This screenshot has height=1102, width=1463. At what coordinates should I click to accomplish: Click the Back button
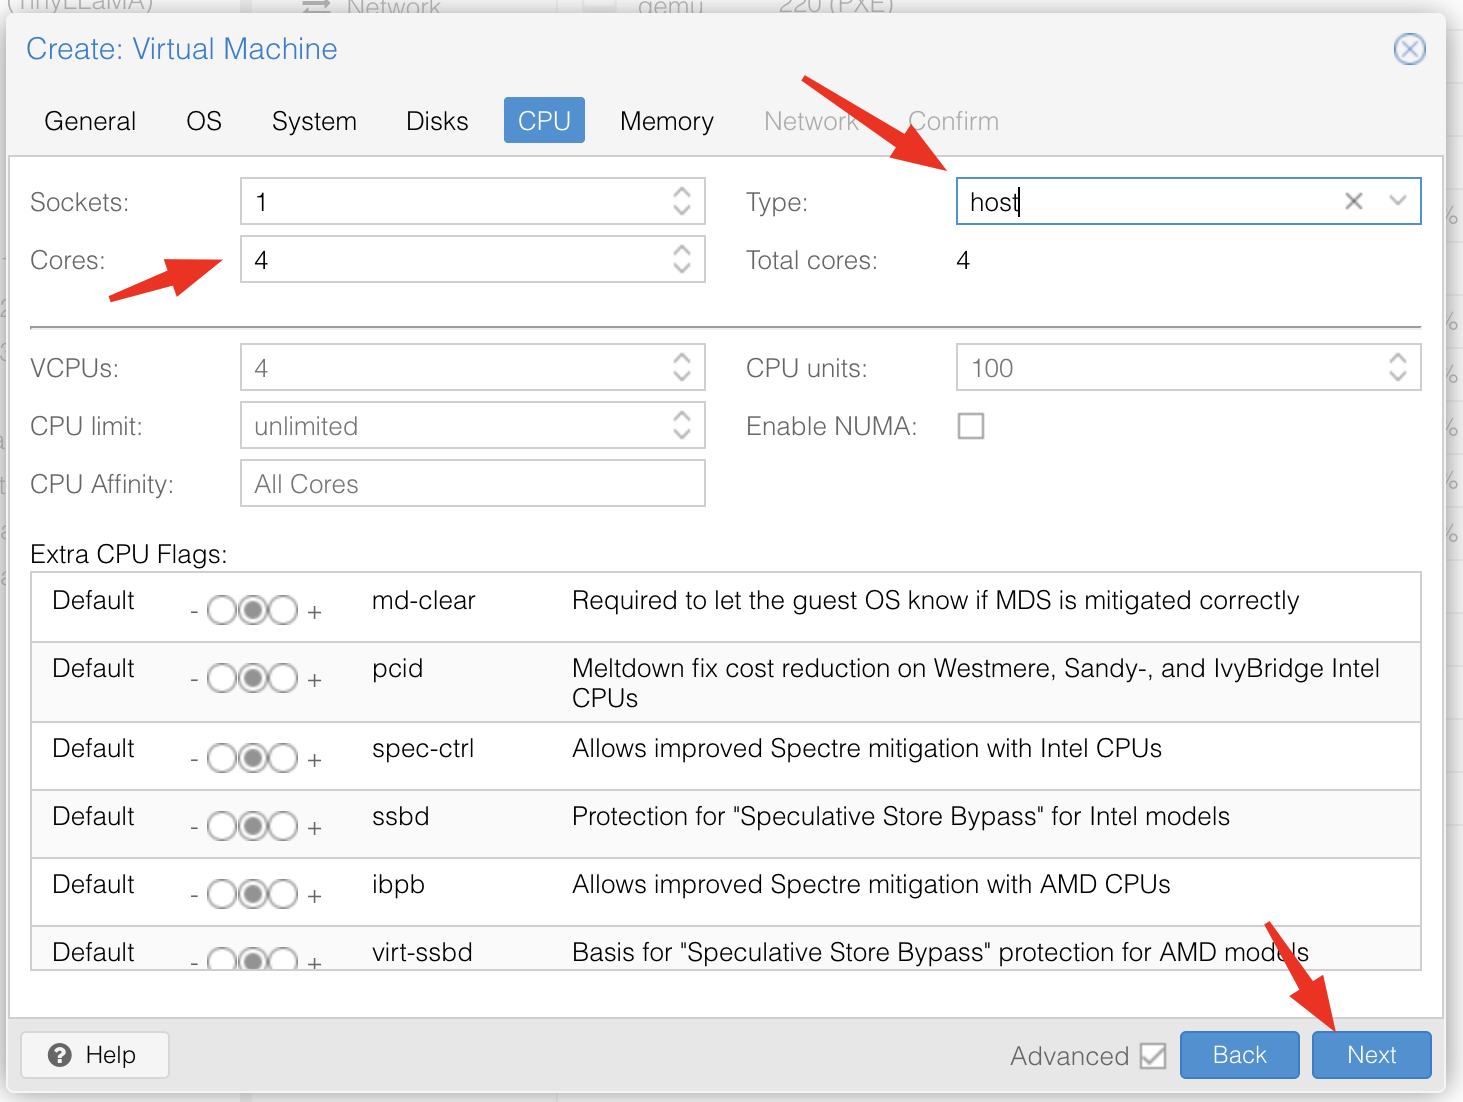point(1239,1055)
